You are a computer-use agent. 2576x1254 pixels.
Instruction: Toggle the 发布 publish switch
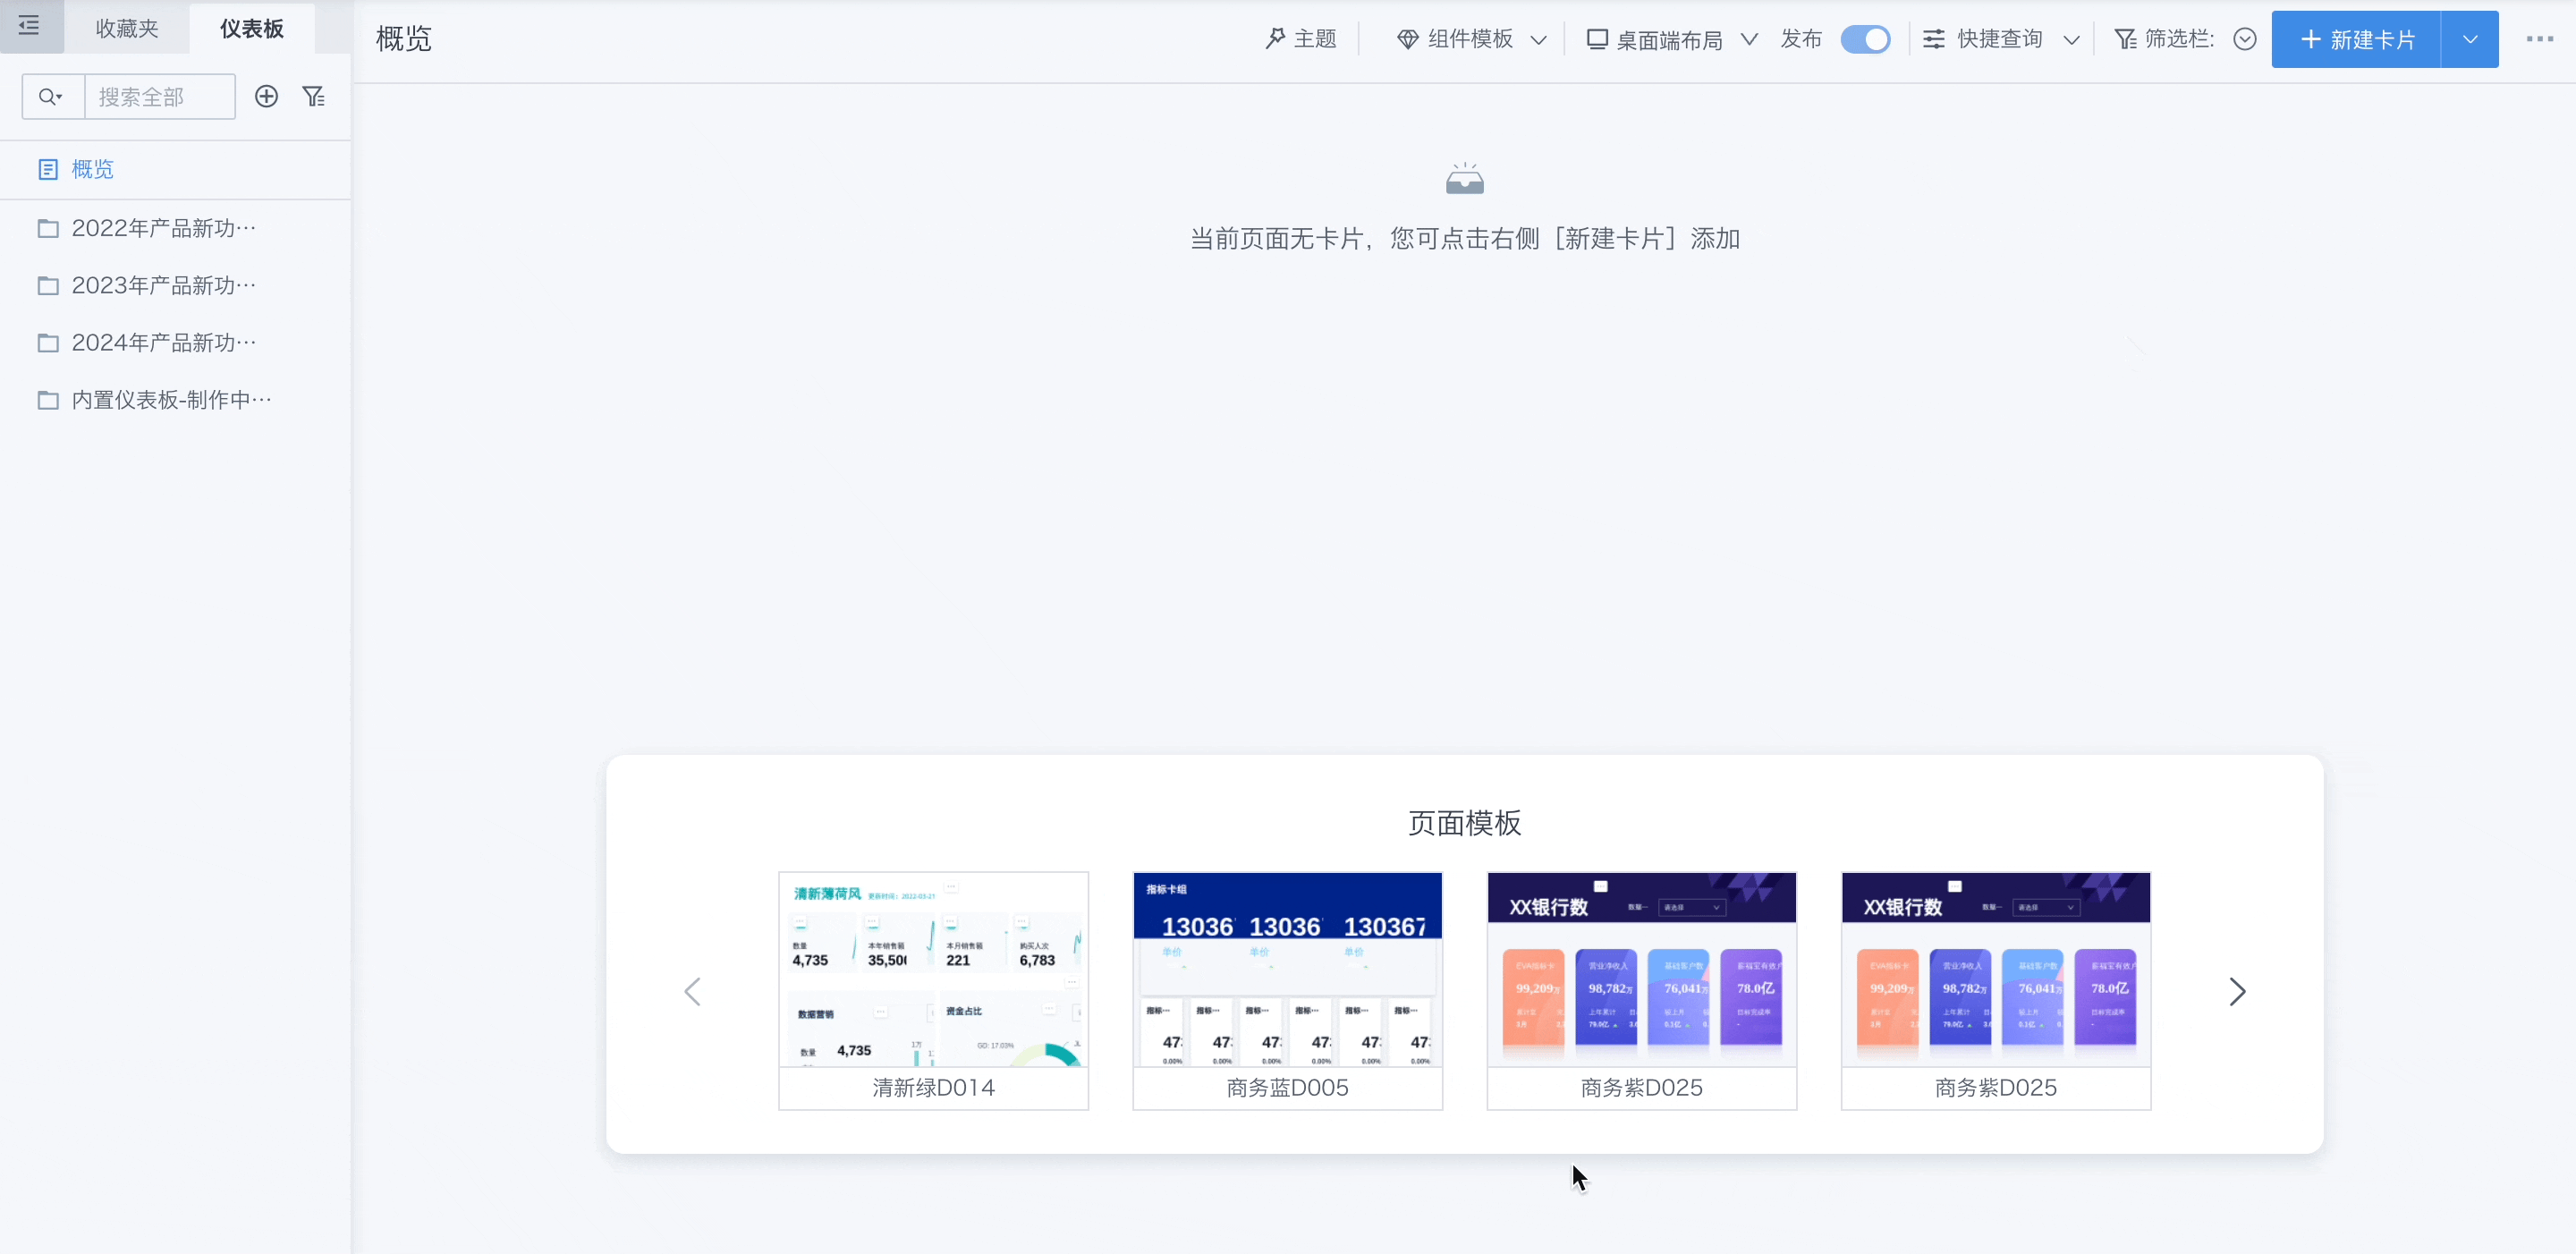click(1865, 39)
